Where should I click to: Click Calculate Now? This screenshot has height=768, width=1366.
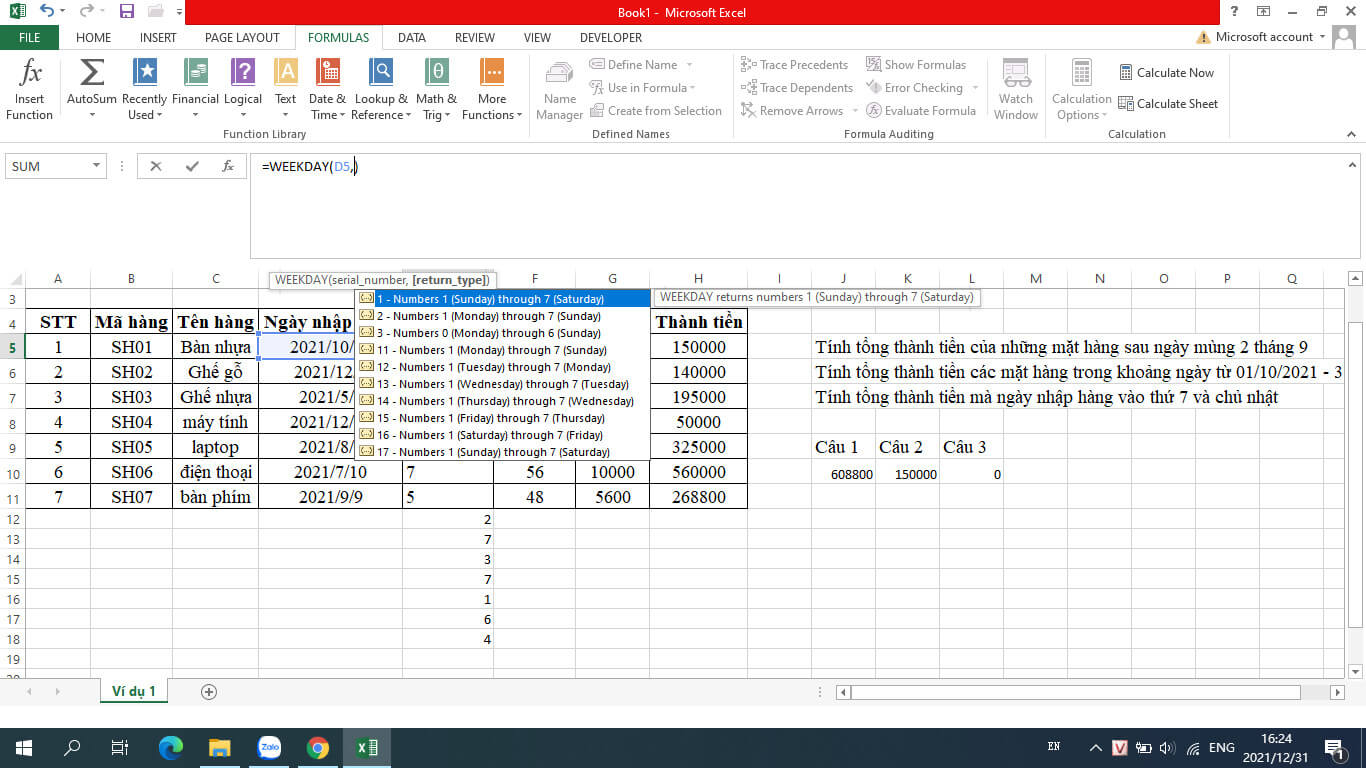[x=1166, y=72]
